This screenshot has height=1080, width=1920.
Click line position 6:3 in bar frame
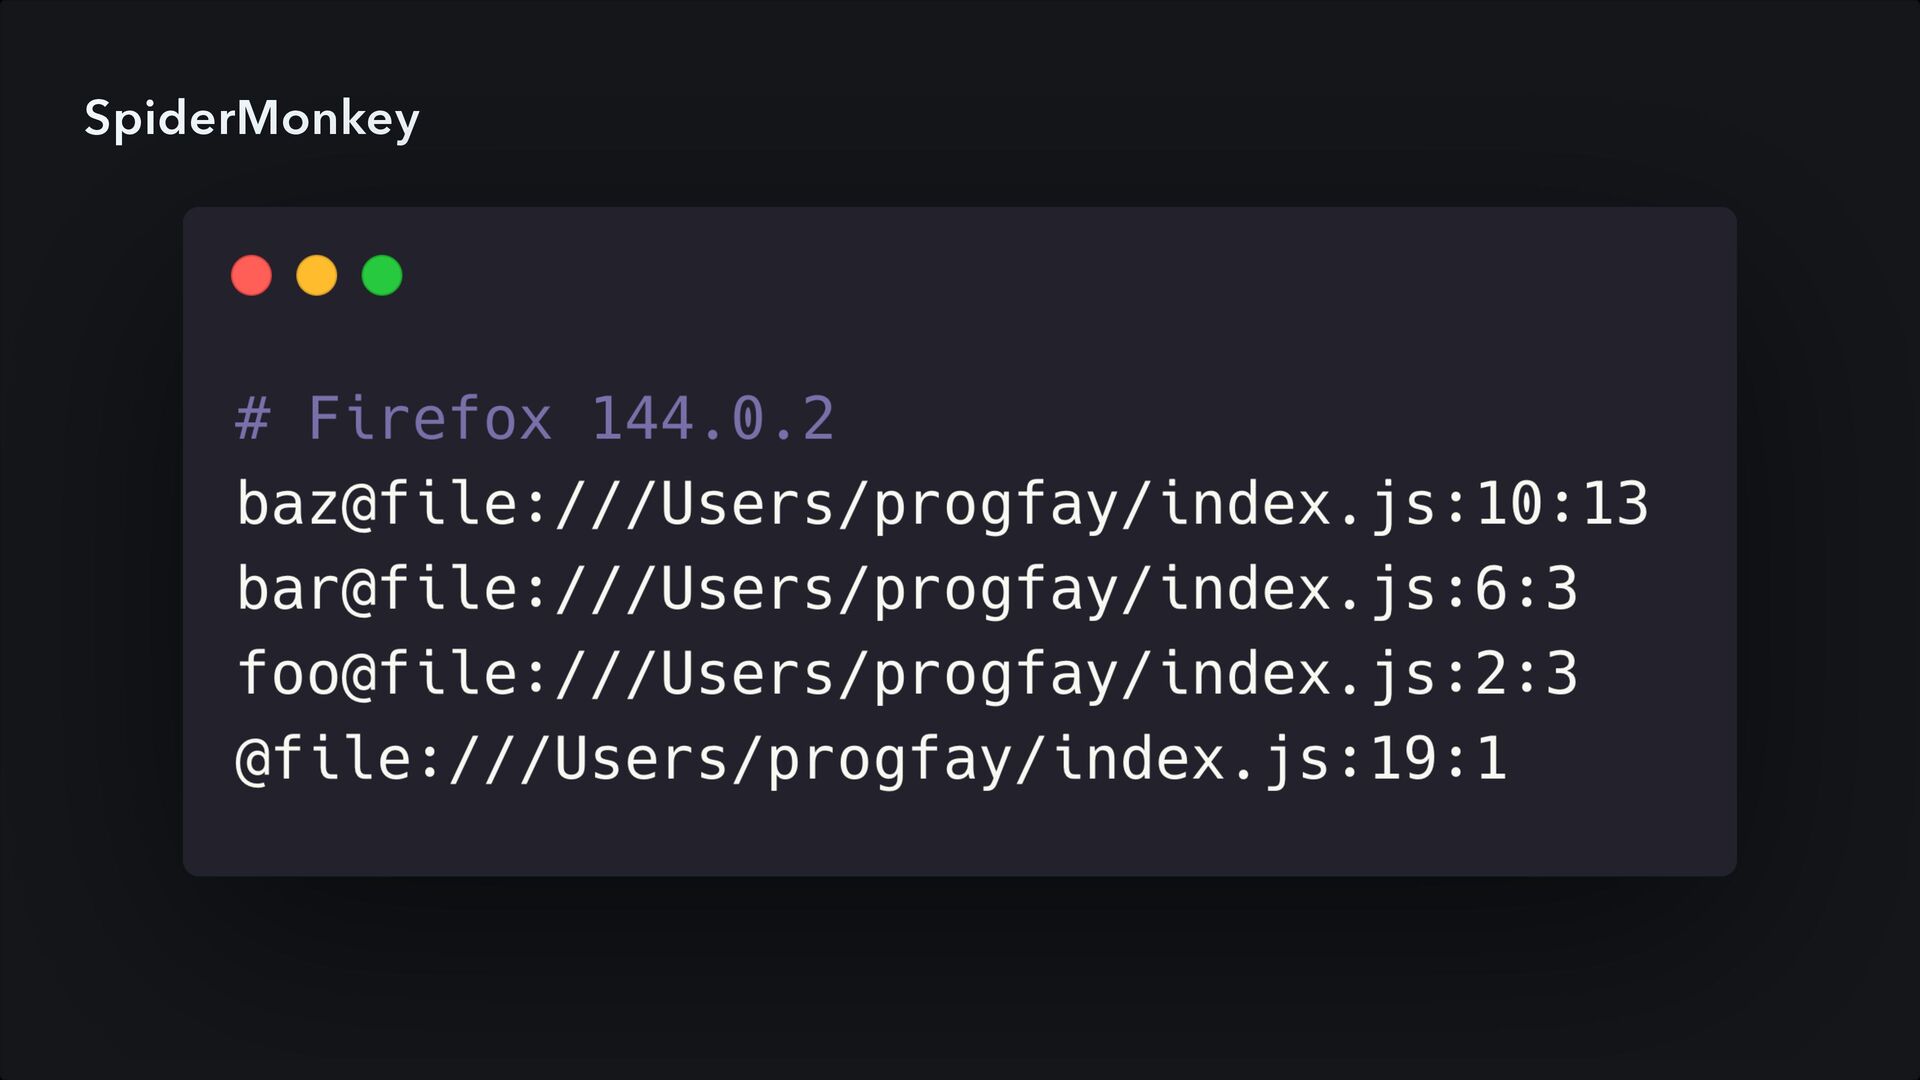click(x=1526, y=588)
